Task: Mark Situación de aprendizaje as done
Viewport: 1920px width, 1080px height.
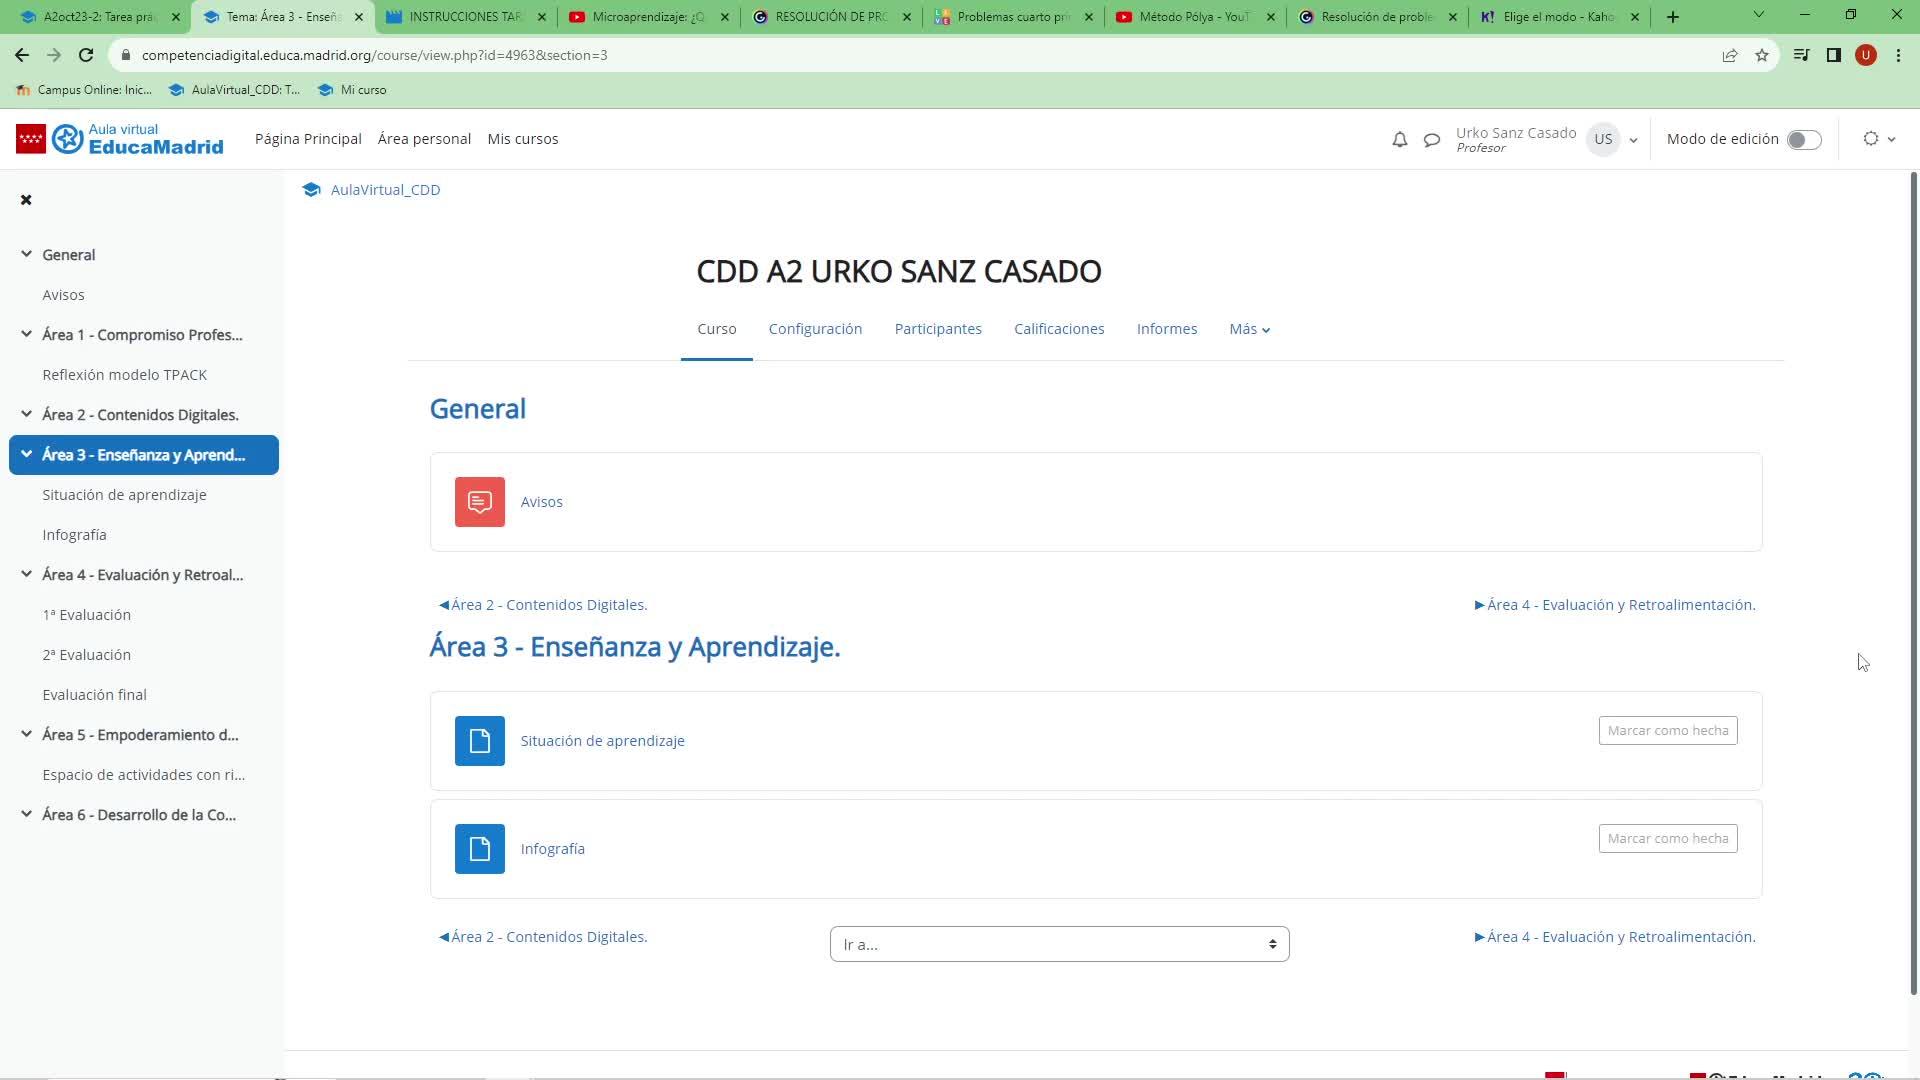Action: point(1667,731)
